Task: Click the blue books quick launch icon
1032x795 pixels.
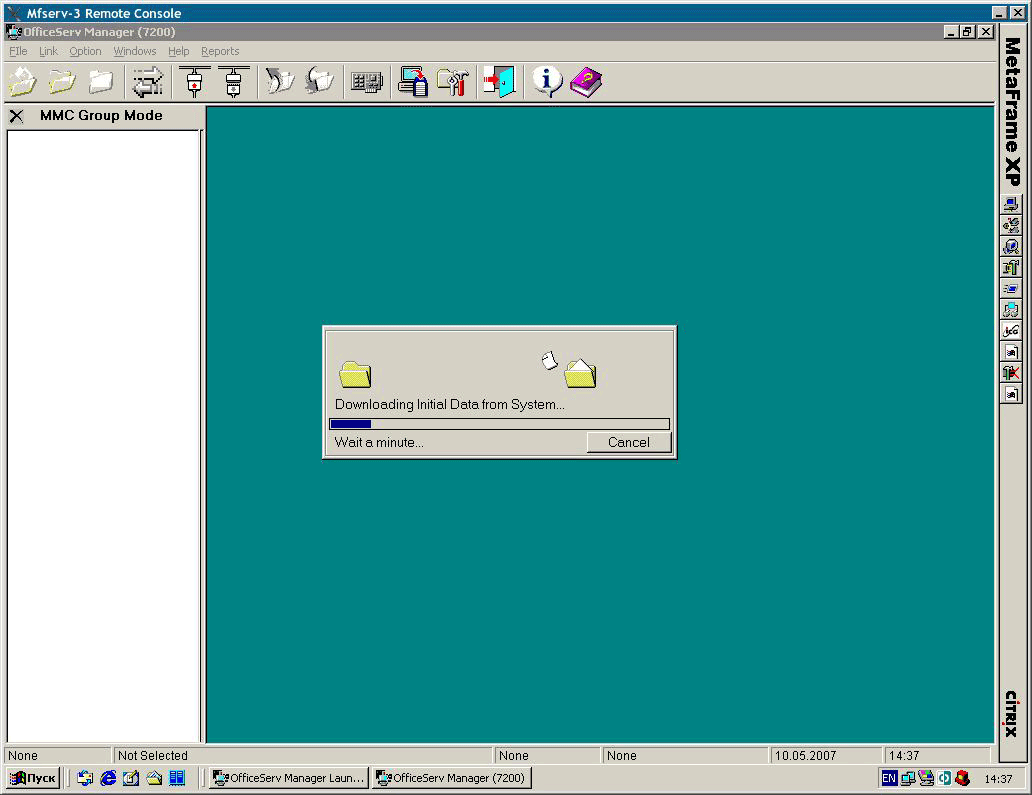Action: coord(177,778)
